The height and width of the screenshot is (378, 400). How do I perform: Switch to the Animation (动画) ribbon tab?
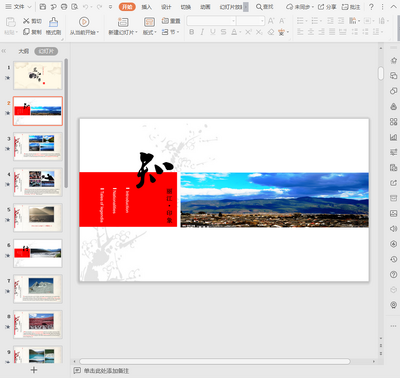(x=205, y=7)
